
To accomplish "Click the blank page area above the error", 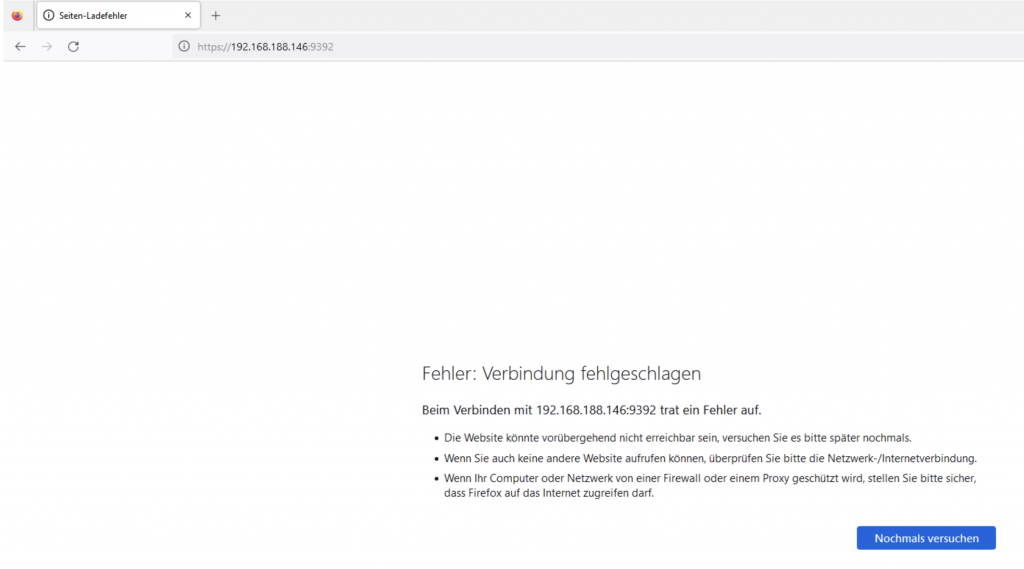I will point(512,200).
